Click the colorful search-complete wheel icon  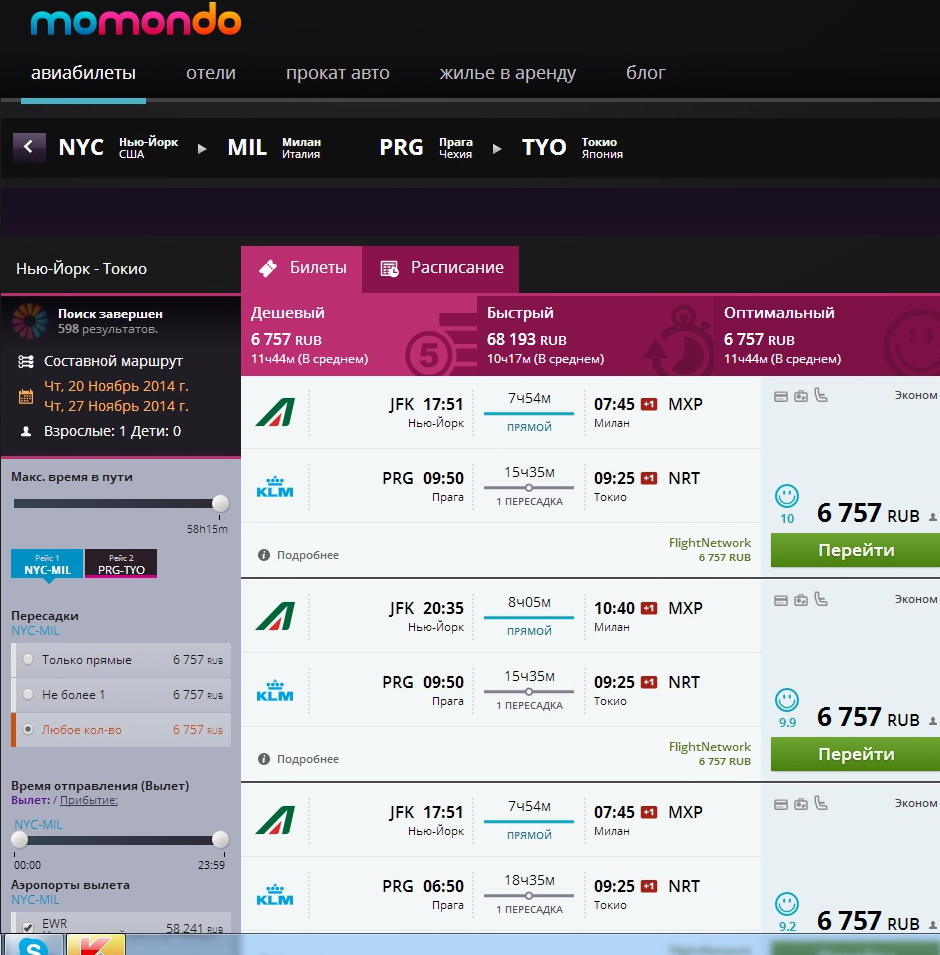pos(29,321)
